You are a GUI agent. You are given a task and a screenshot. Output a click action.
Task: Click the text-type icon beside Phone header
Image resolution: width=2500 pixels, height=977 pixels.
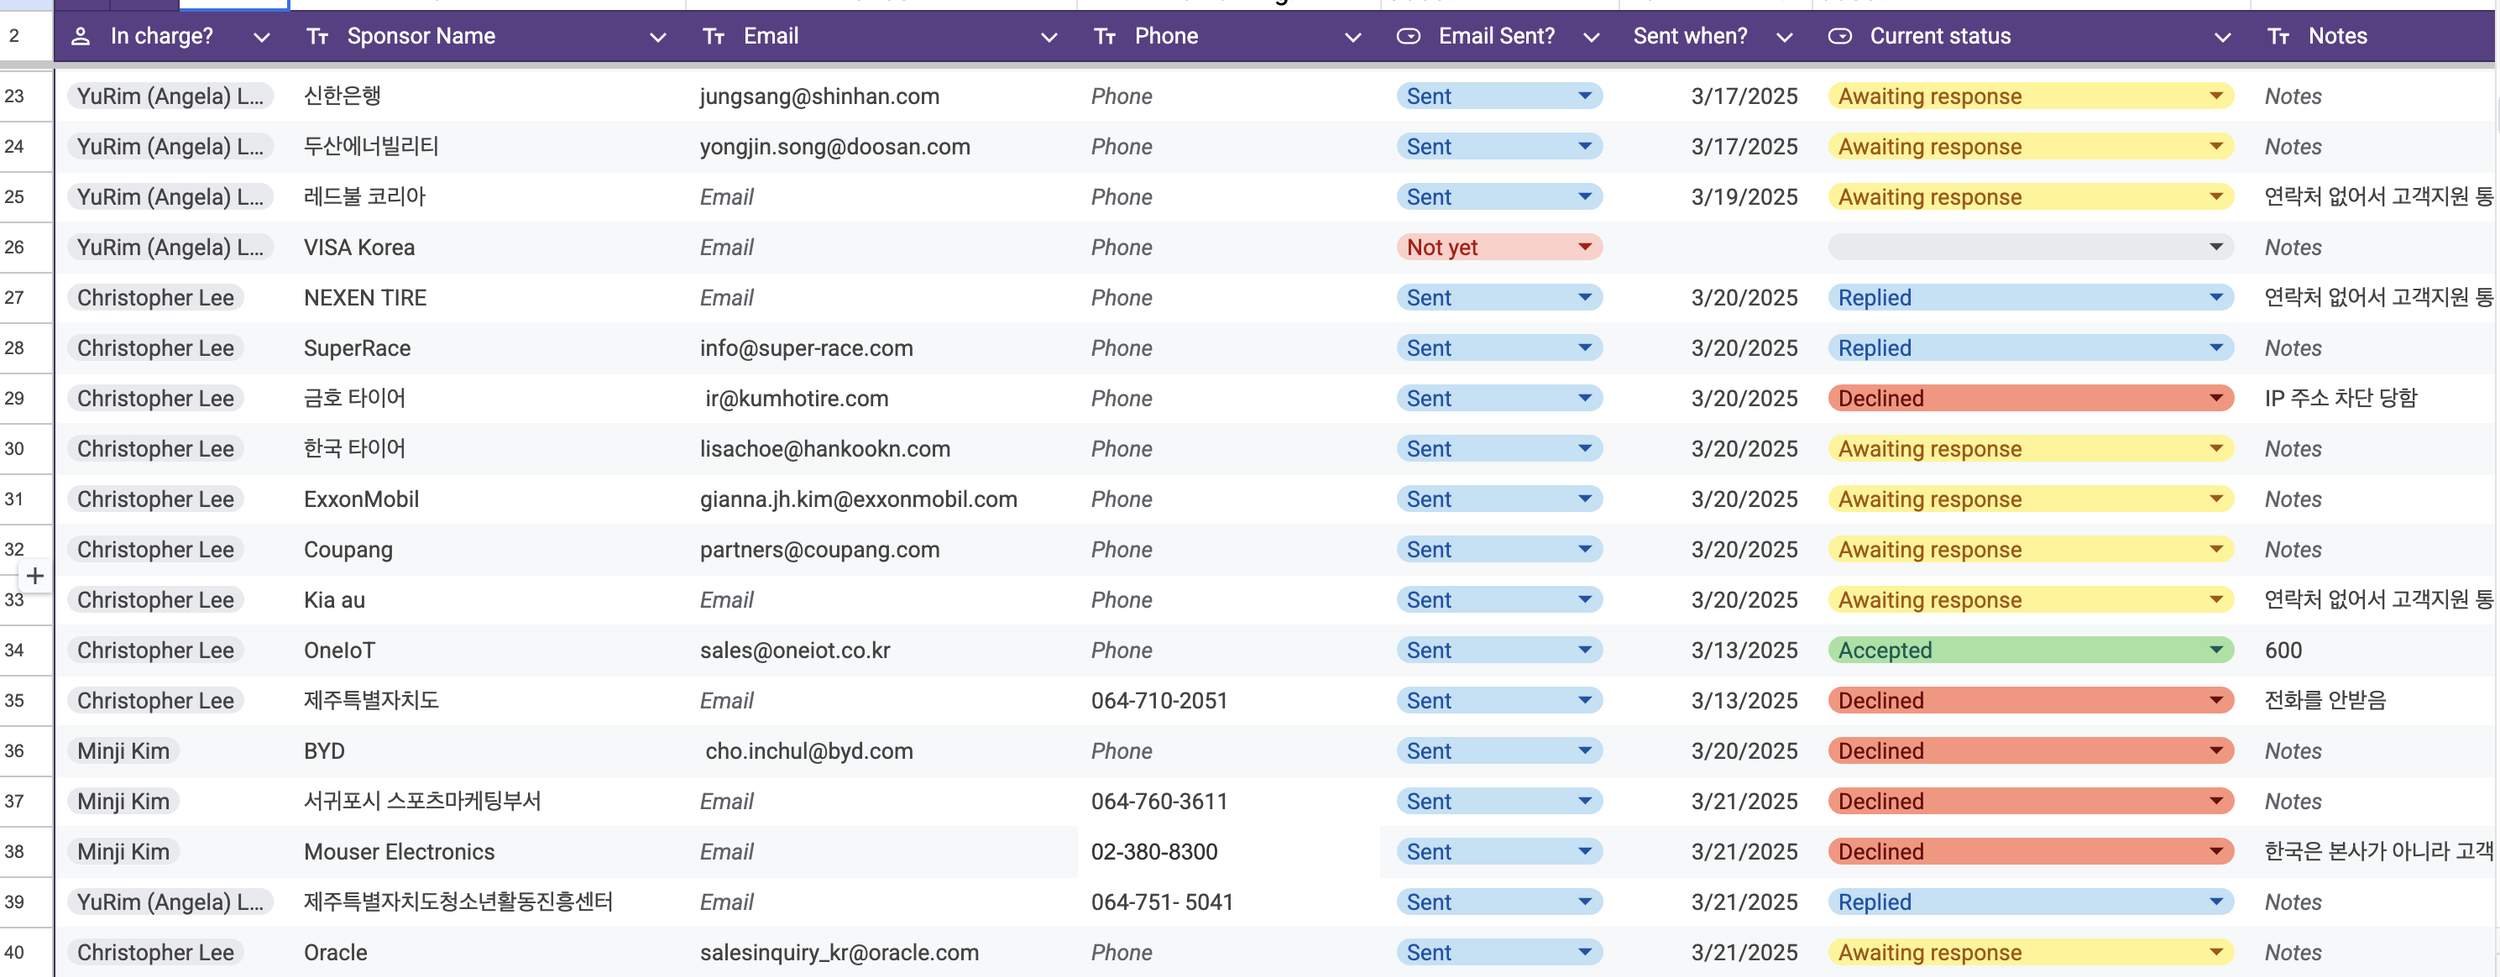[x=1105, y=37]
